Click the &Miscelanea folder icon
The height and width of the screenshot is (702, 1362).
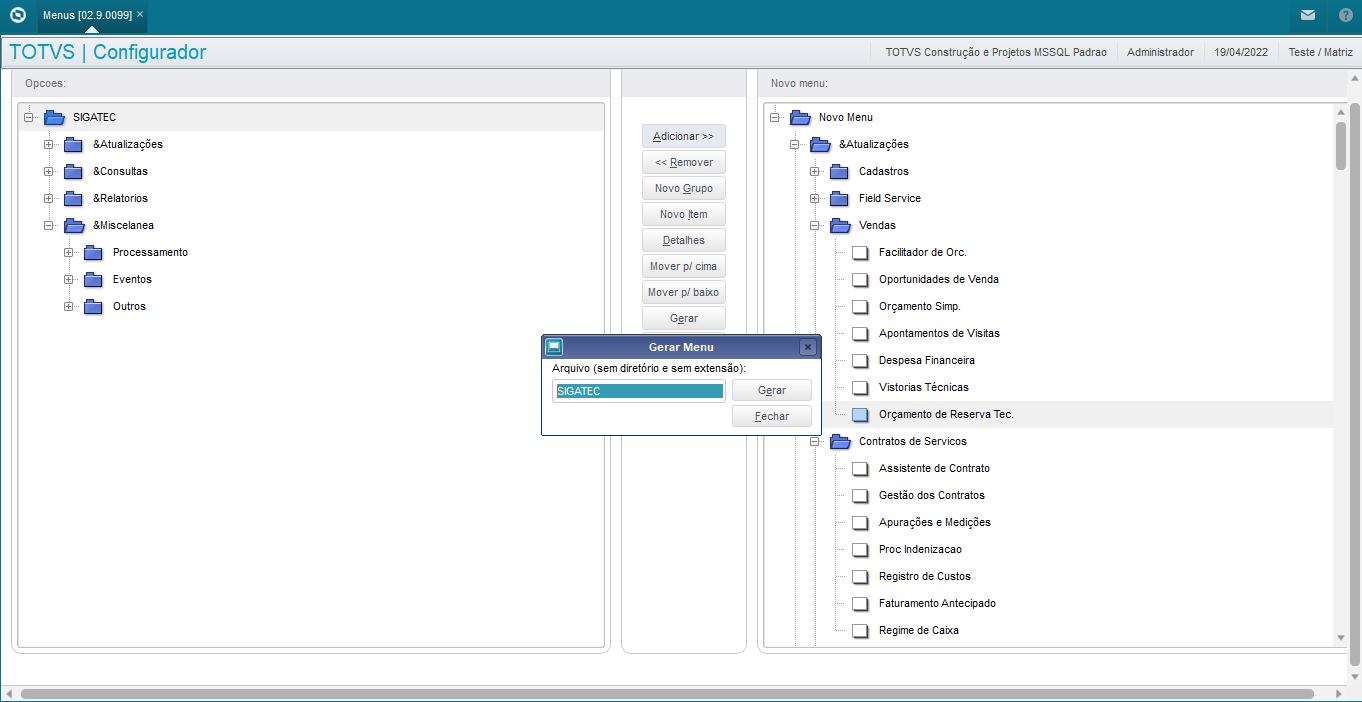click(x=74, y=225)
